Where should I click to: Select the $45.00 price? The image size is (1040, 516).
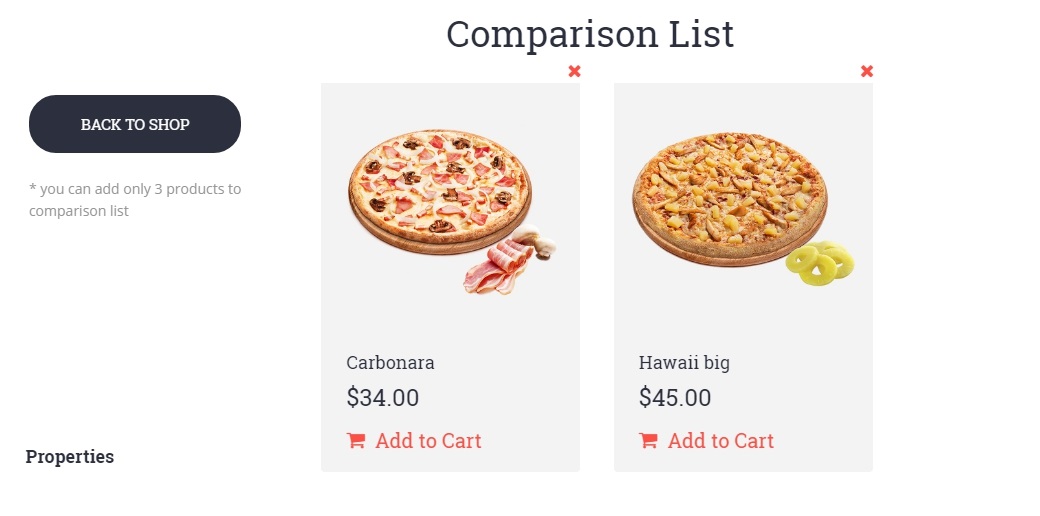pos(675,398)
